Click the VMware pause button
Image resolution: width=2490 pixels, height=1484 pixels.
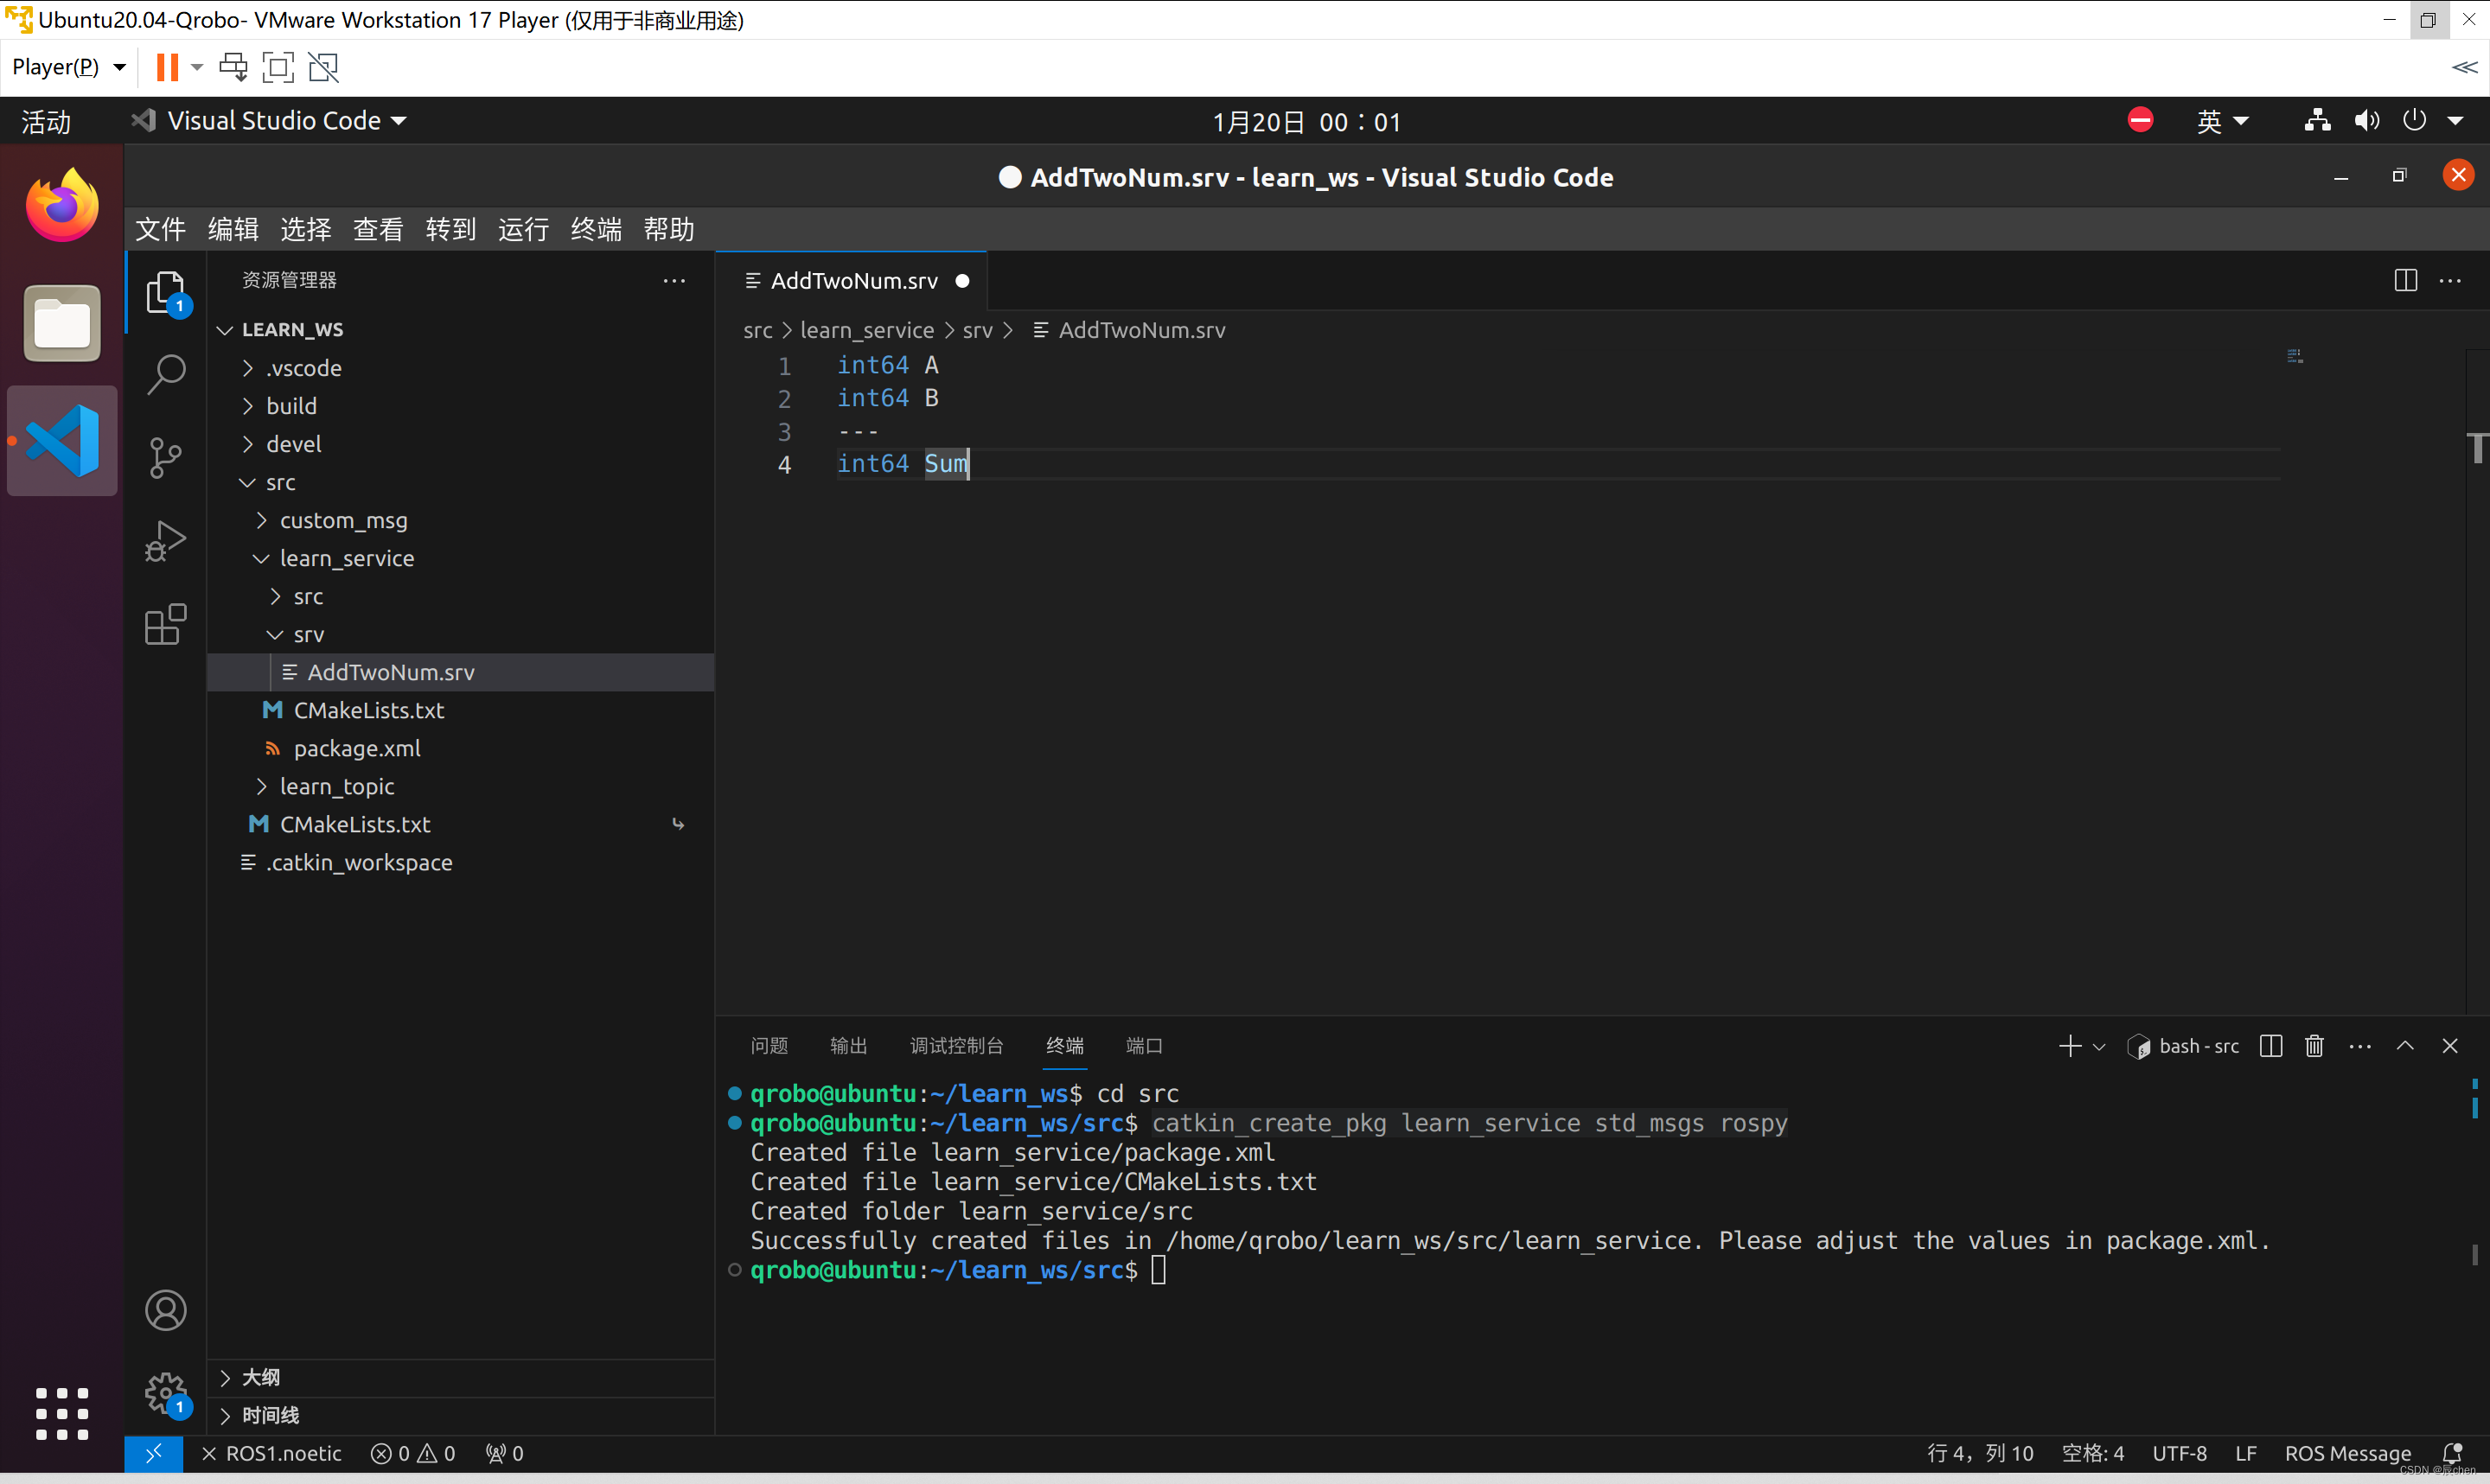tap(167, 67)
